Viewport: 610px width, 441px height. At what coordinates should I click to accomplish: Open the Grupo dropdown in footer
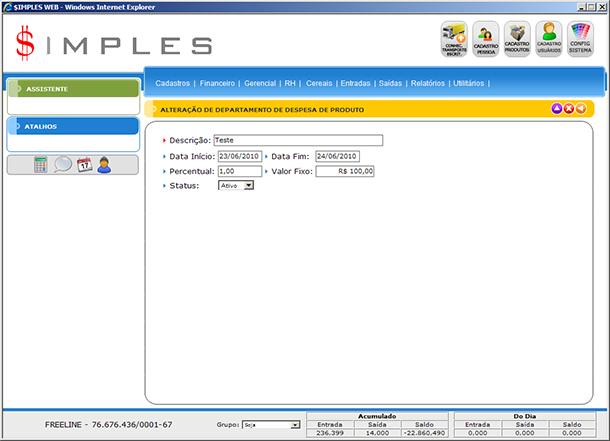click(x=270, y=425)
